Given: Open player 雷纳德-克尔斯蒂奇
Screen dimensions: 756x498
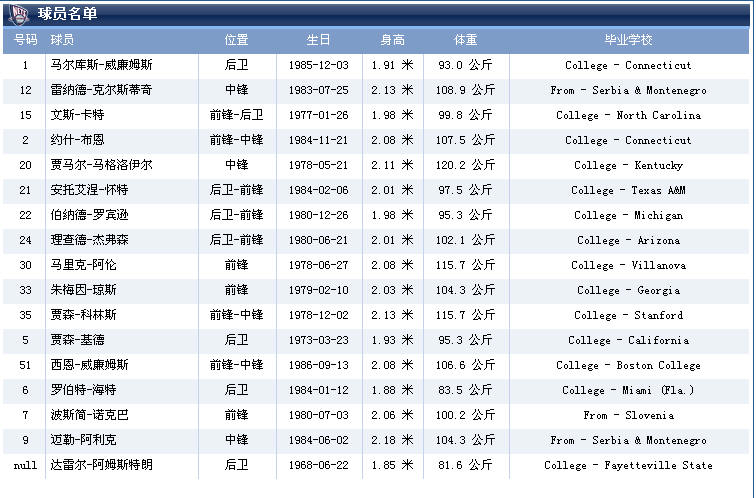Looking at the screenshot, I should (101, 90).
